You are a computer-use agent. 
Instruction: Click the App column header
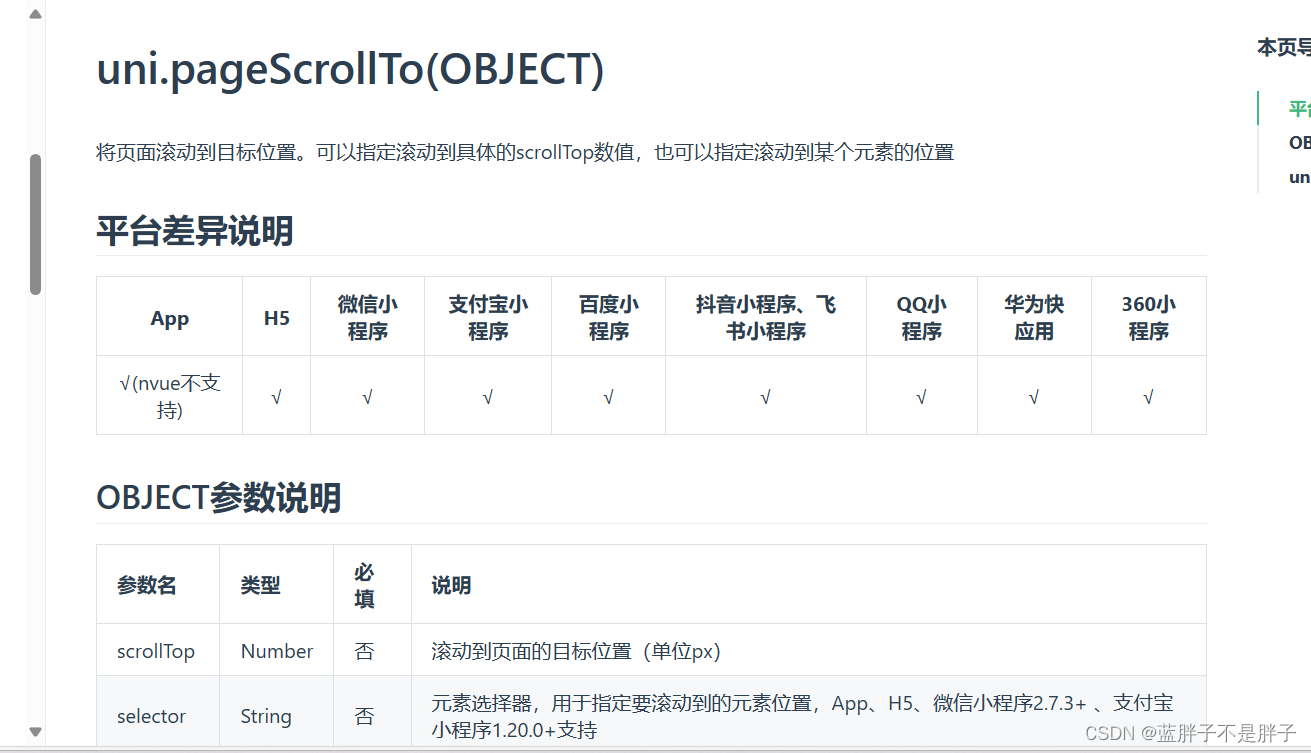click(x=169, y=318)
